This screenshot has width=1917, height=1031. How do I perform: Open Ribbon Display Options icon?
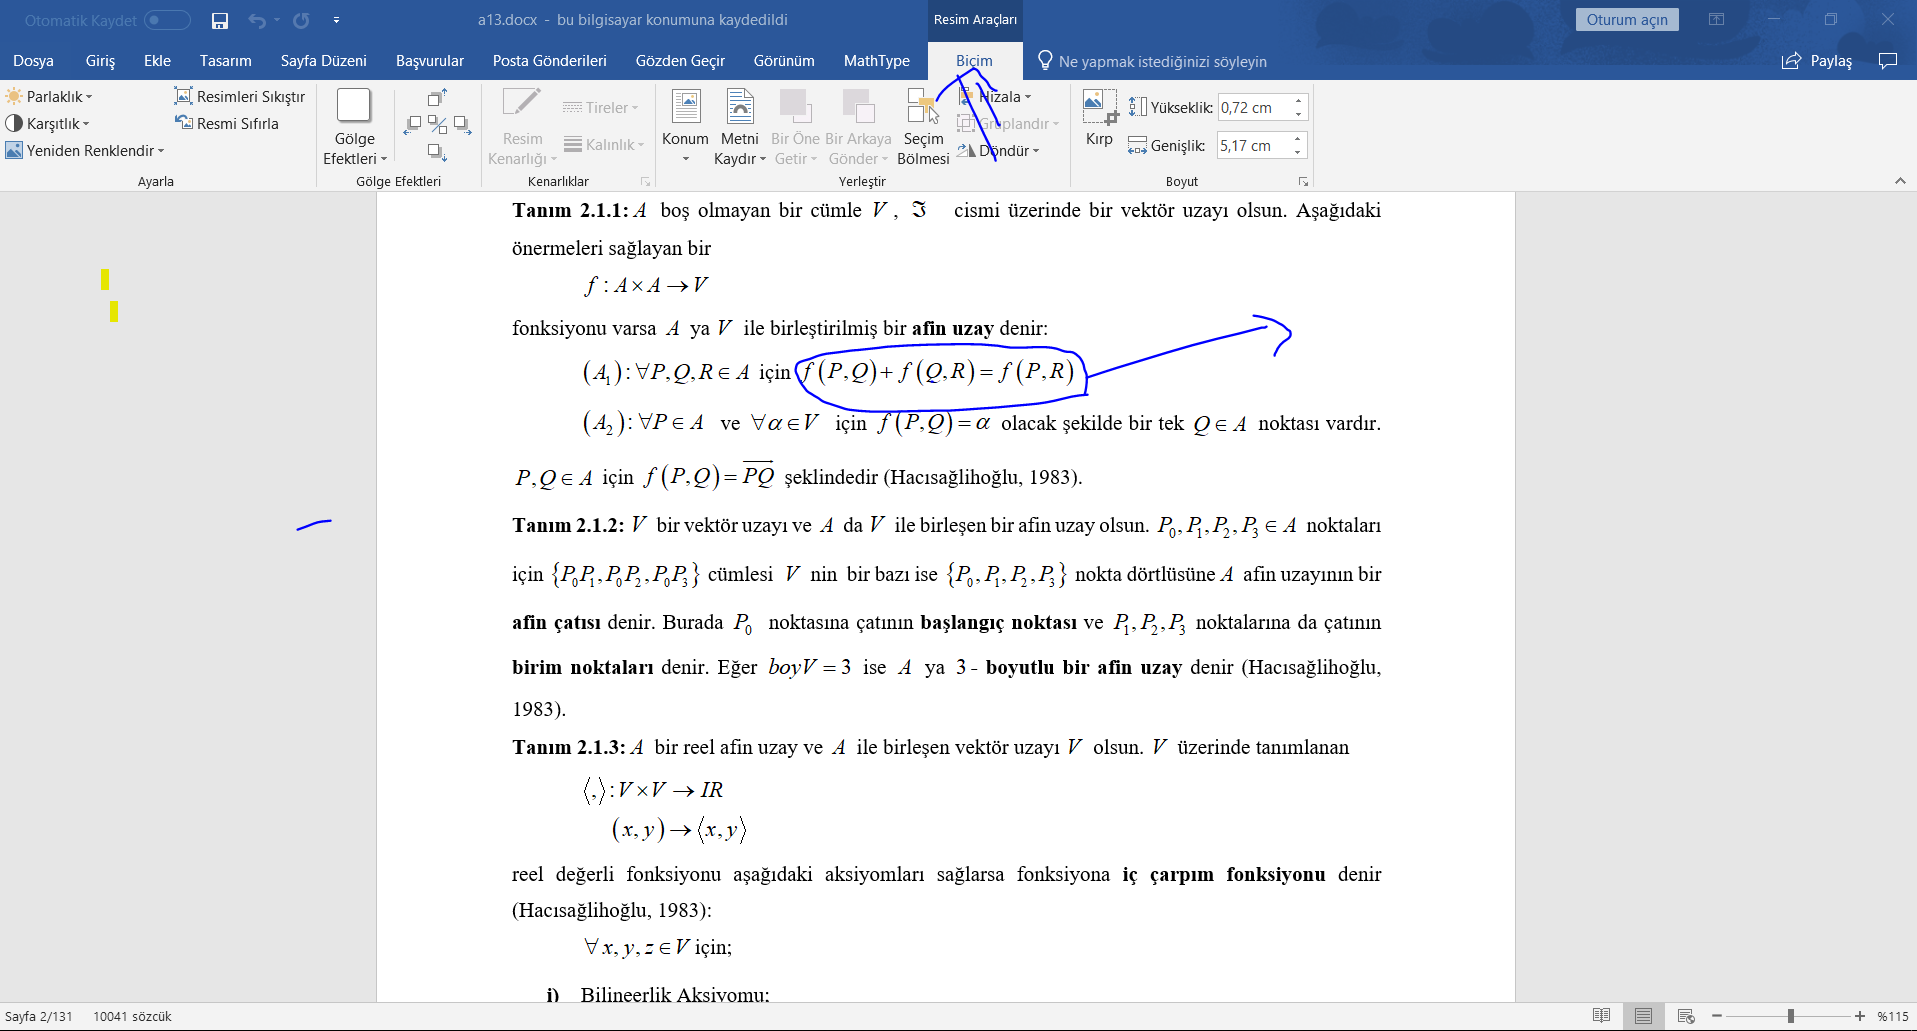coord(1717,20)
